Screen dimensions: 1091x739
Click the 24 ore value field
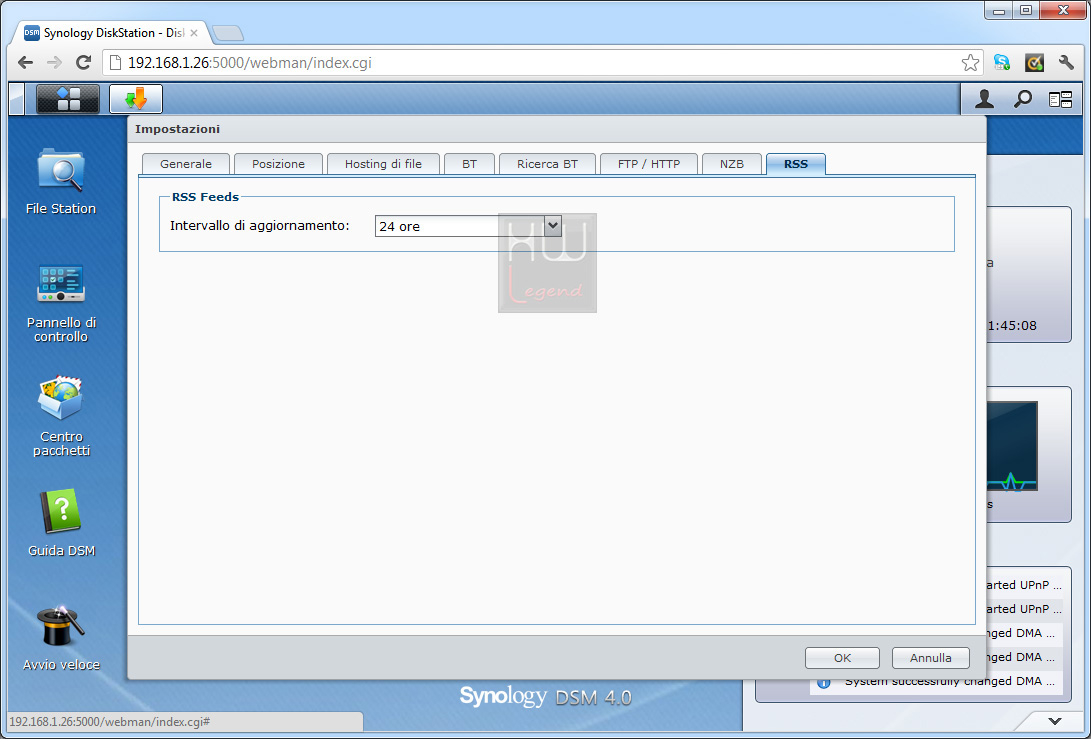coord(459,226)
